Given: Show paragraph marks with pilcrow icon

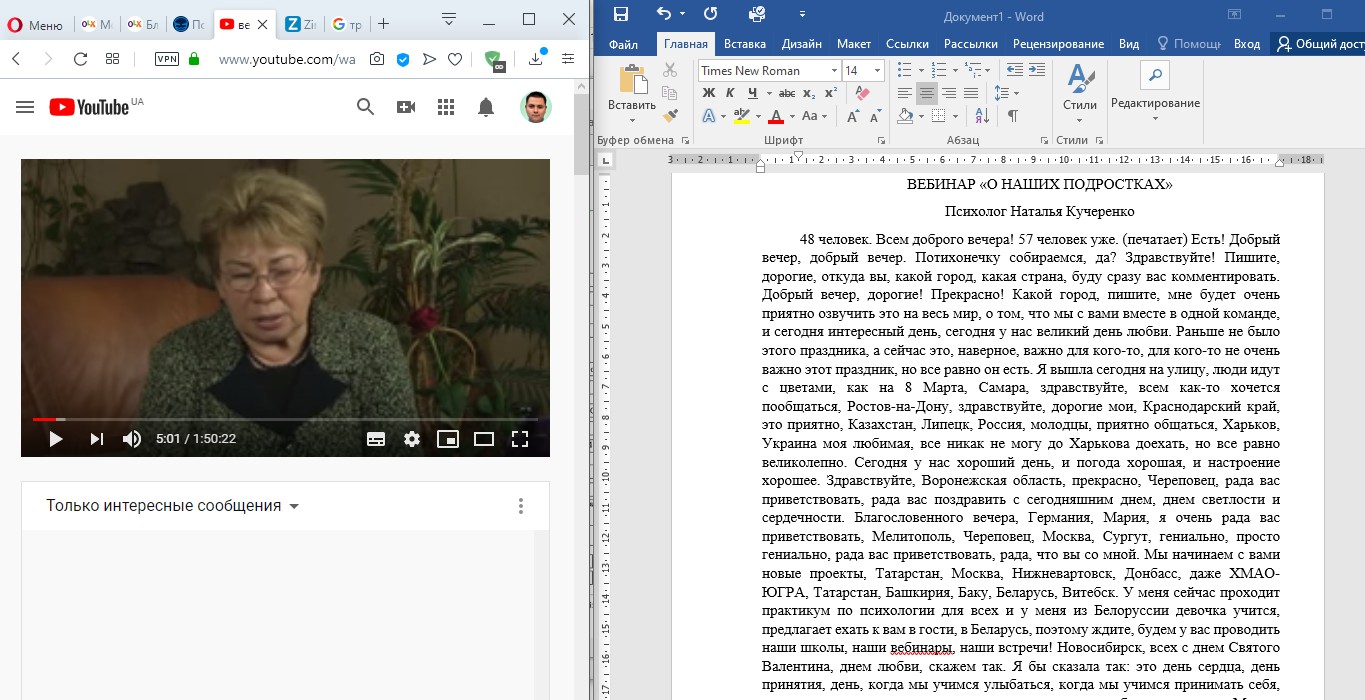Looking at the screenshot, I should (1013, 116).
